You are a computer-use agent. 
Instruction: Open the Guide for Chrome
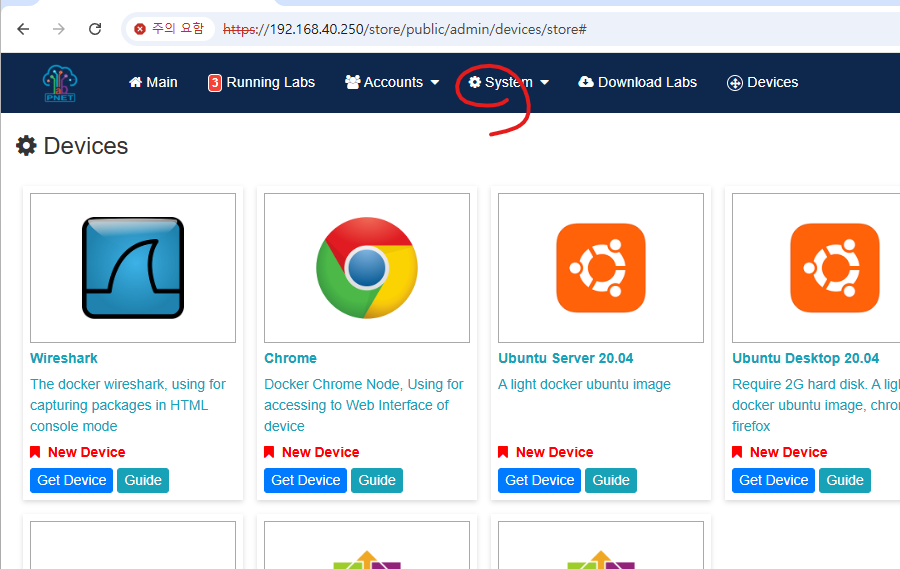coord(377,480)
